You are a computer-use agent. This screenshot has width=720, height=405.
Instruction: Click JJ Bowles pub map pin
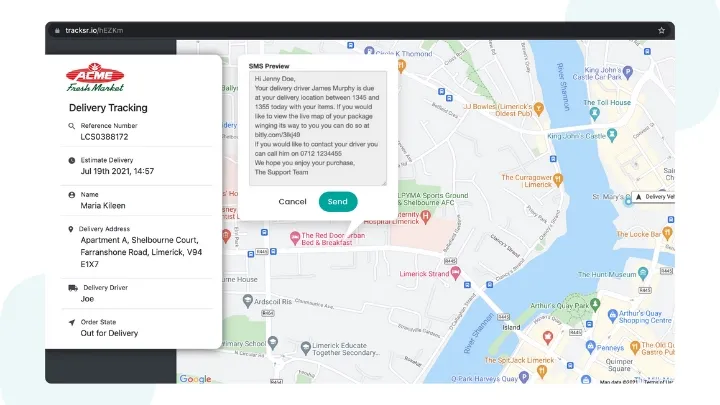tap(539, 109)
